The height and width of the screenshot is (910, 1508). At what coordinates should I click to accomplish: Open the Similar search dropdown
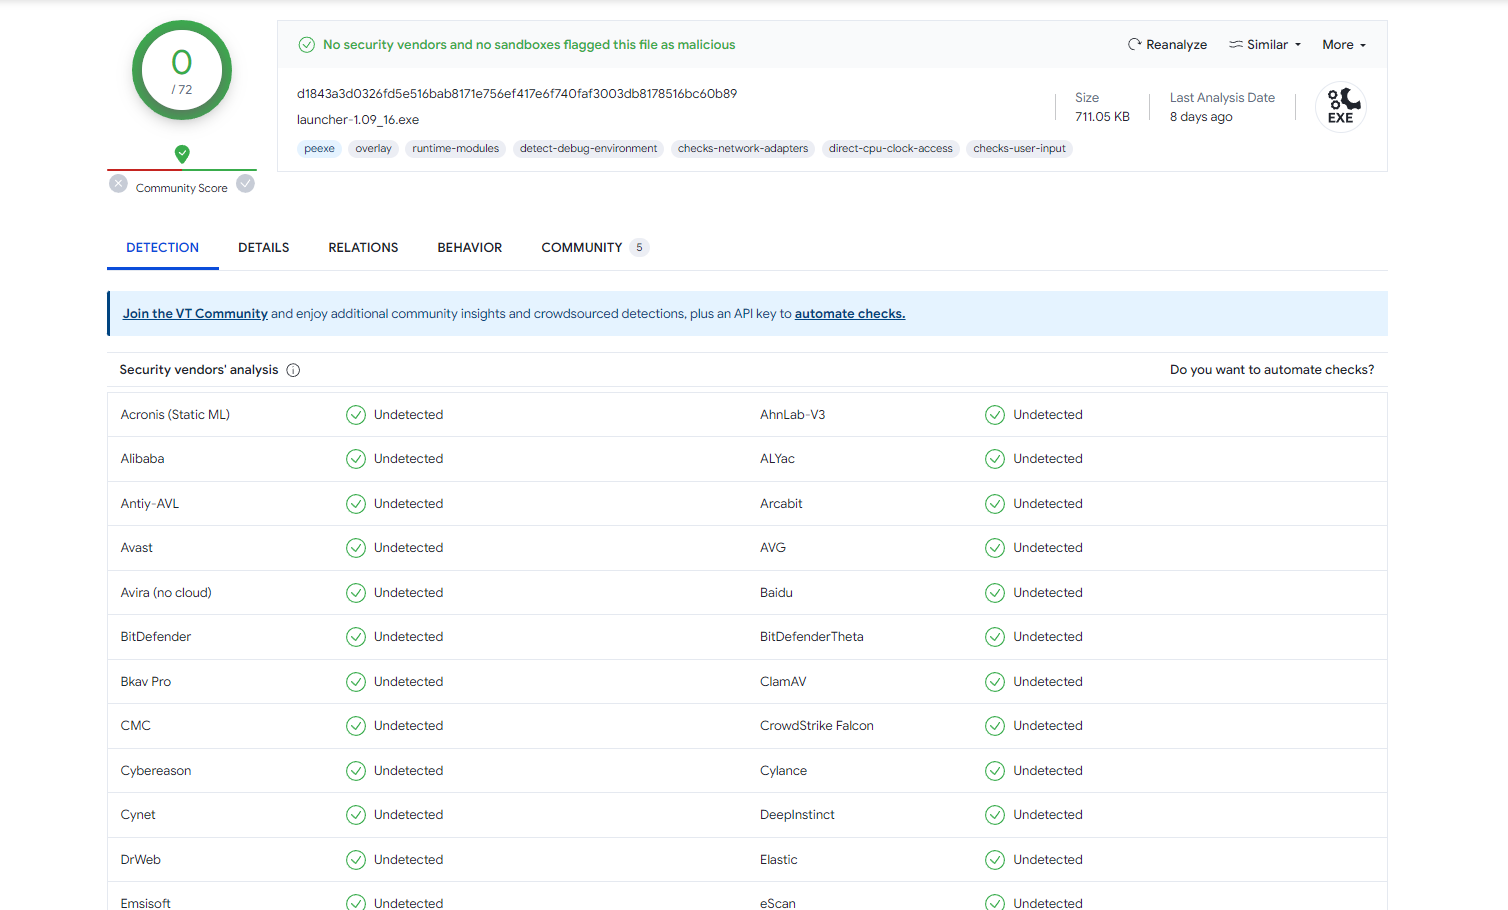tap(1265, 44)
